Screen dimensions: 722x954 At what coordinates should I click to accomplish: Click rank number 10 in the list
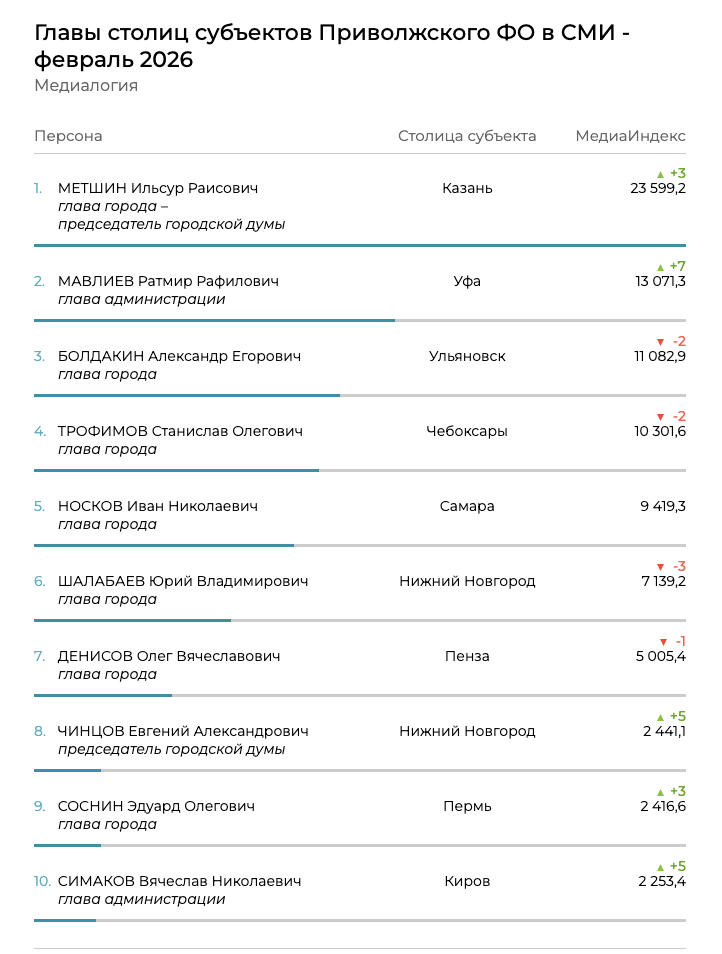pyautogui.click(x=41, y=881)
